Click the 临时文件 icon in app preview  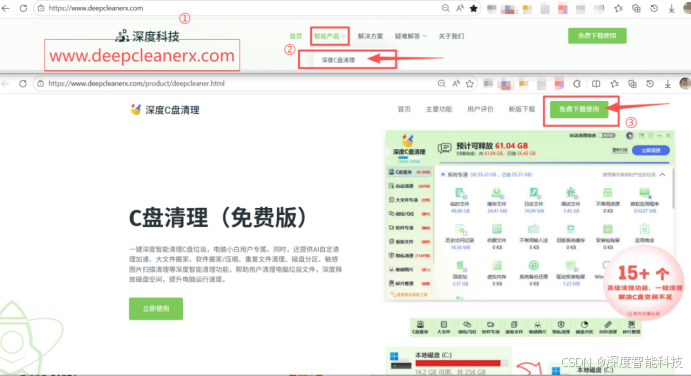[x=460, y=193]
